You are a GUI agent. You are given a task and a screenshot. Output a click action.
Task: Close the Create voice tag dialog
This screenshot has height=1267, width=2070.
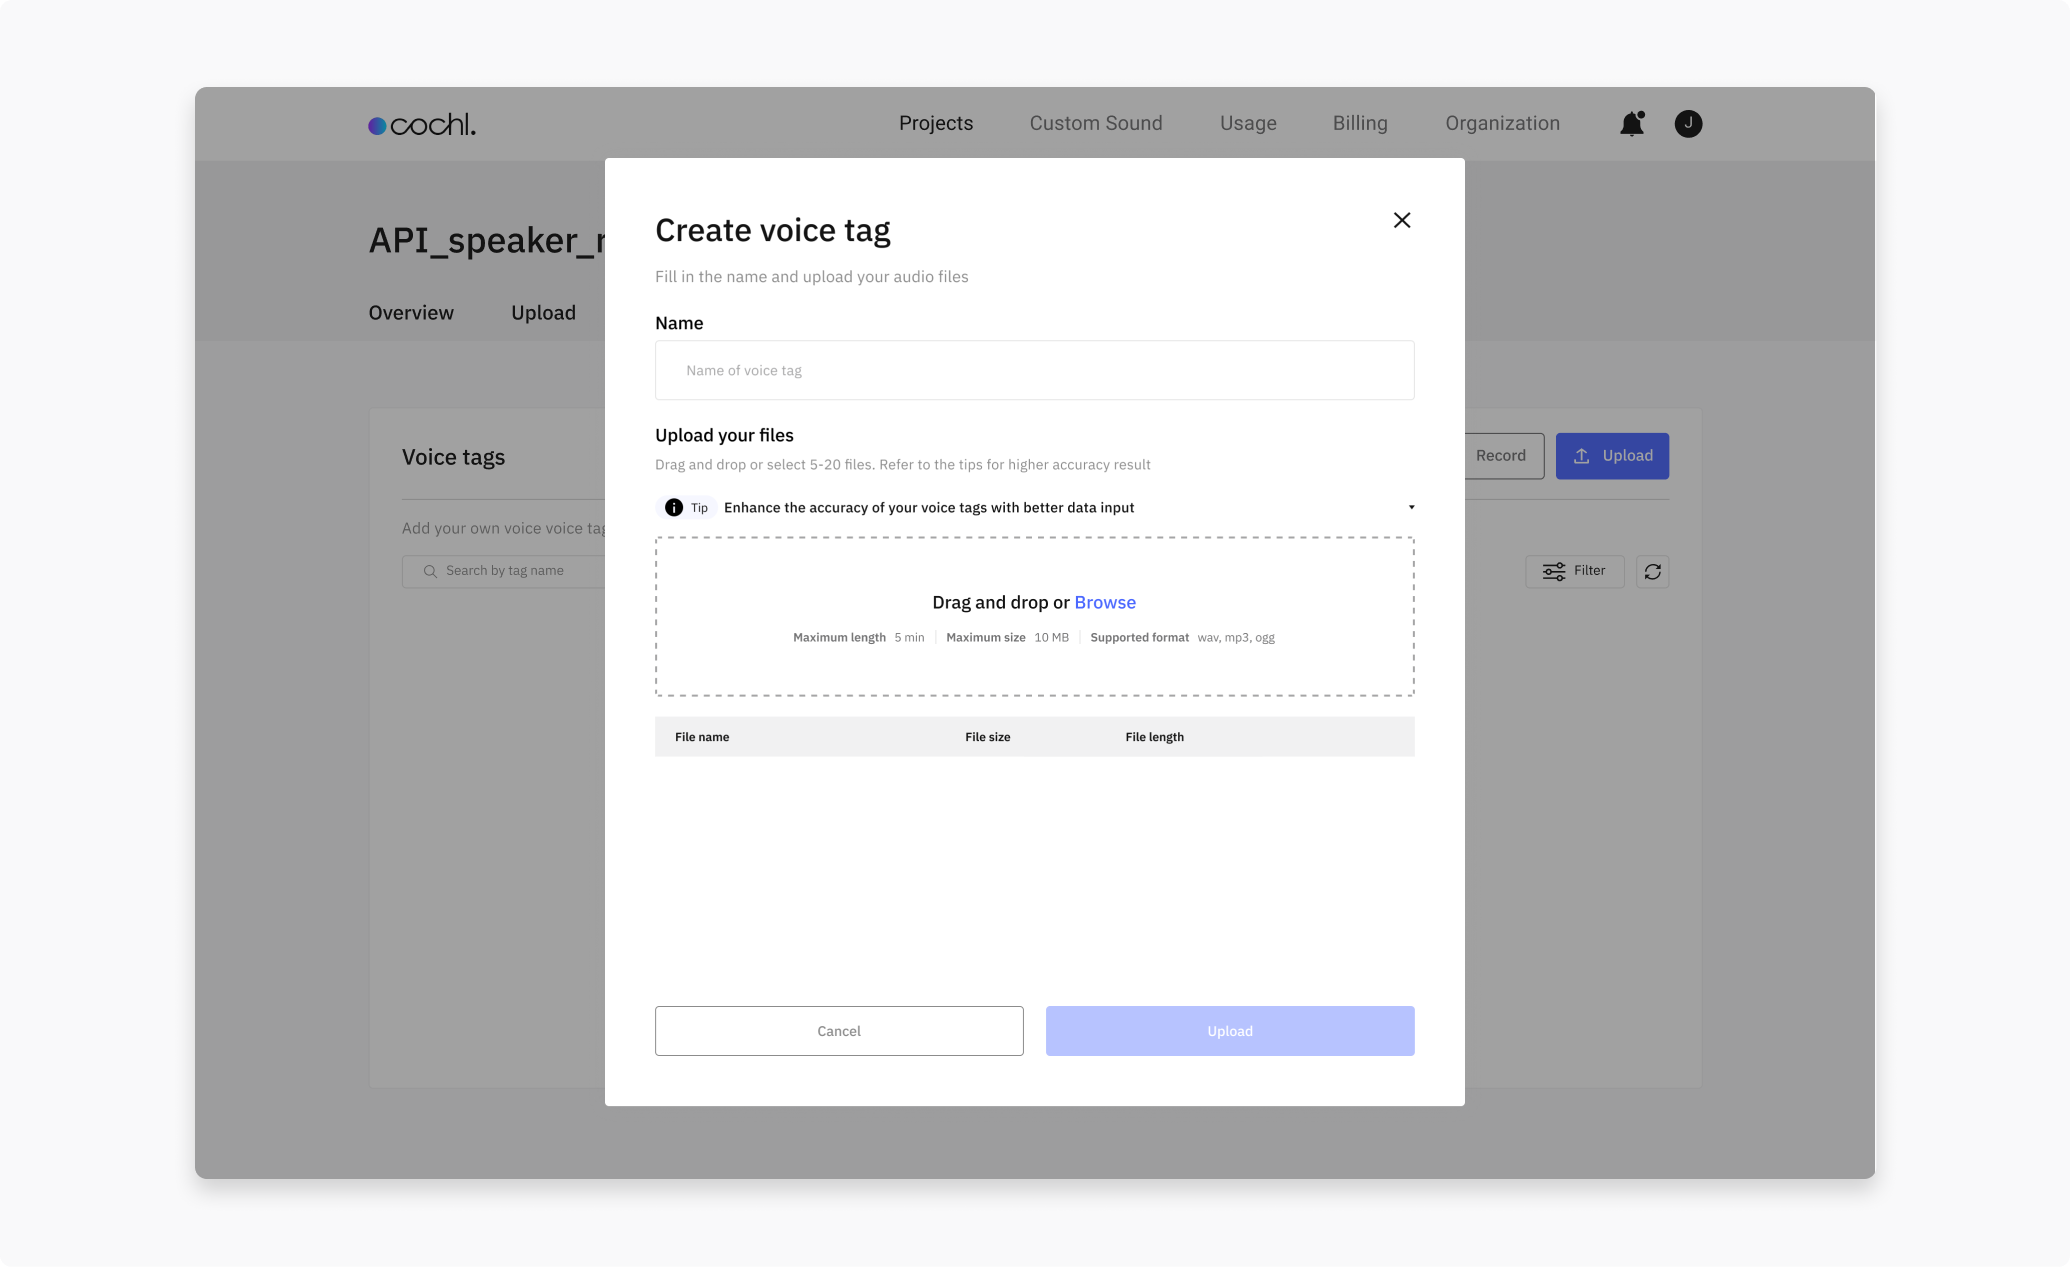pyautogui.click(x=1402, y=220)
